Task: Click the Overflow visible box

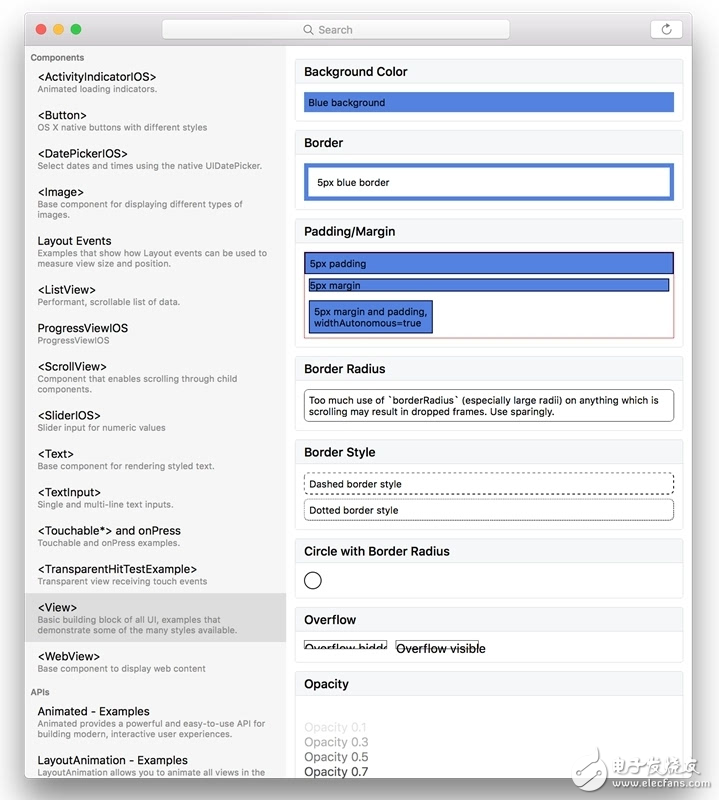Action: point(437,648)
